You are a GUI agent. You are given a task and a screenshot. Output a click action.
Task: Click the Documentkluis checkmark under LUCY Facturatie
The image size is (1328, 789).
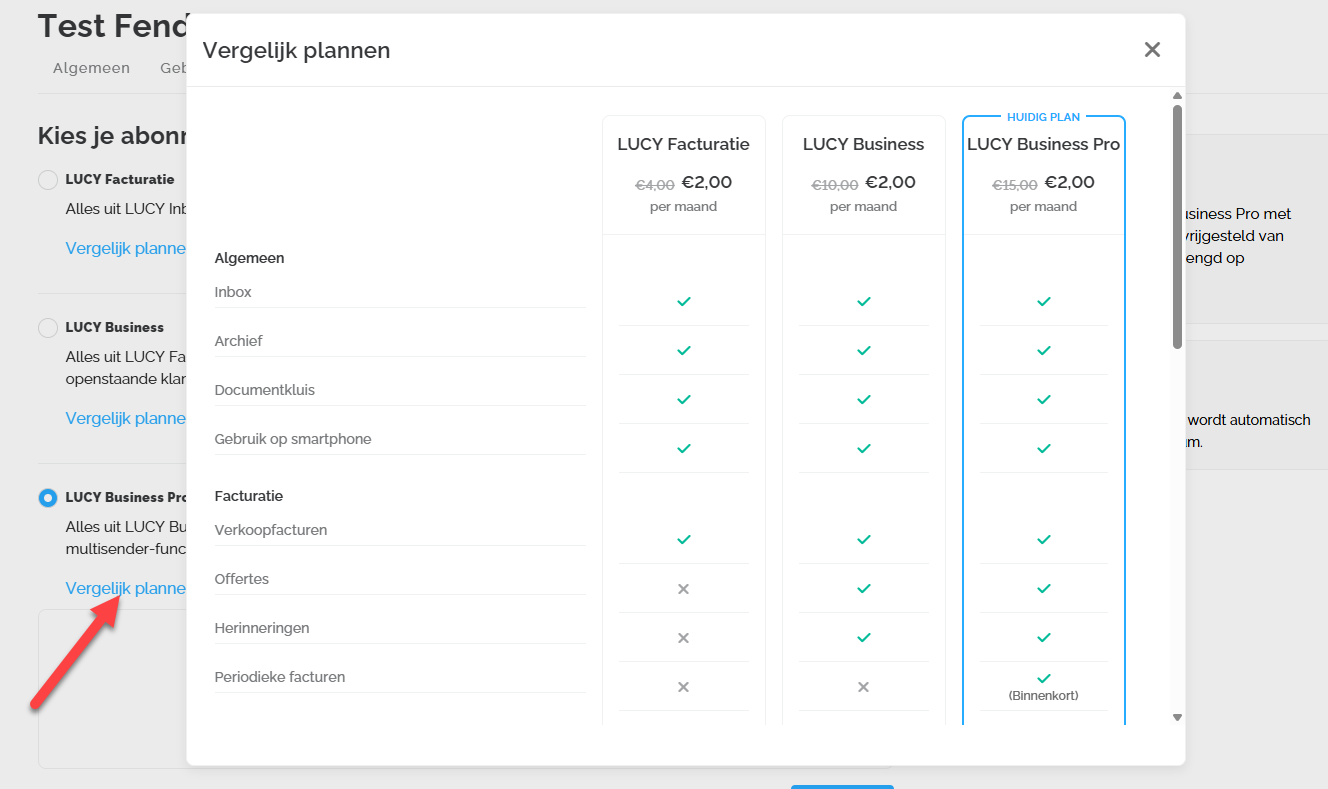point(684,399)
